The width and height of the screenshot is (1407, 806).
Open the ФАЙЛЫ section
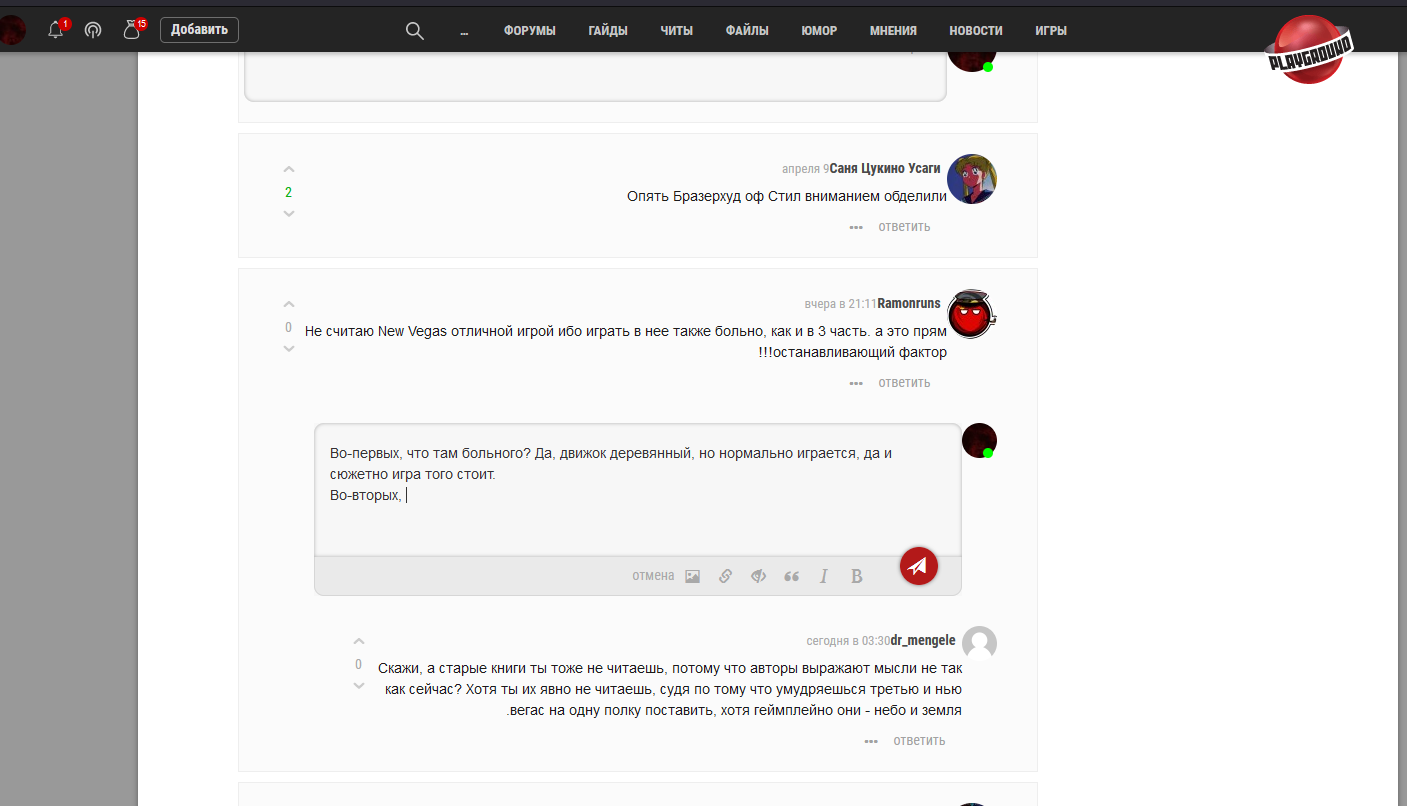(x=747, y=31)
